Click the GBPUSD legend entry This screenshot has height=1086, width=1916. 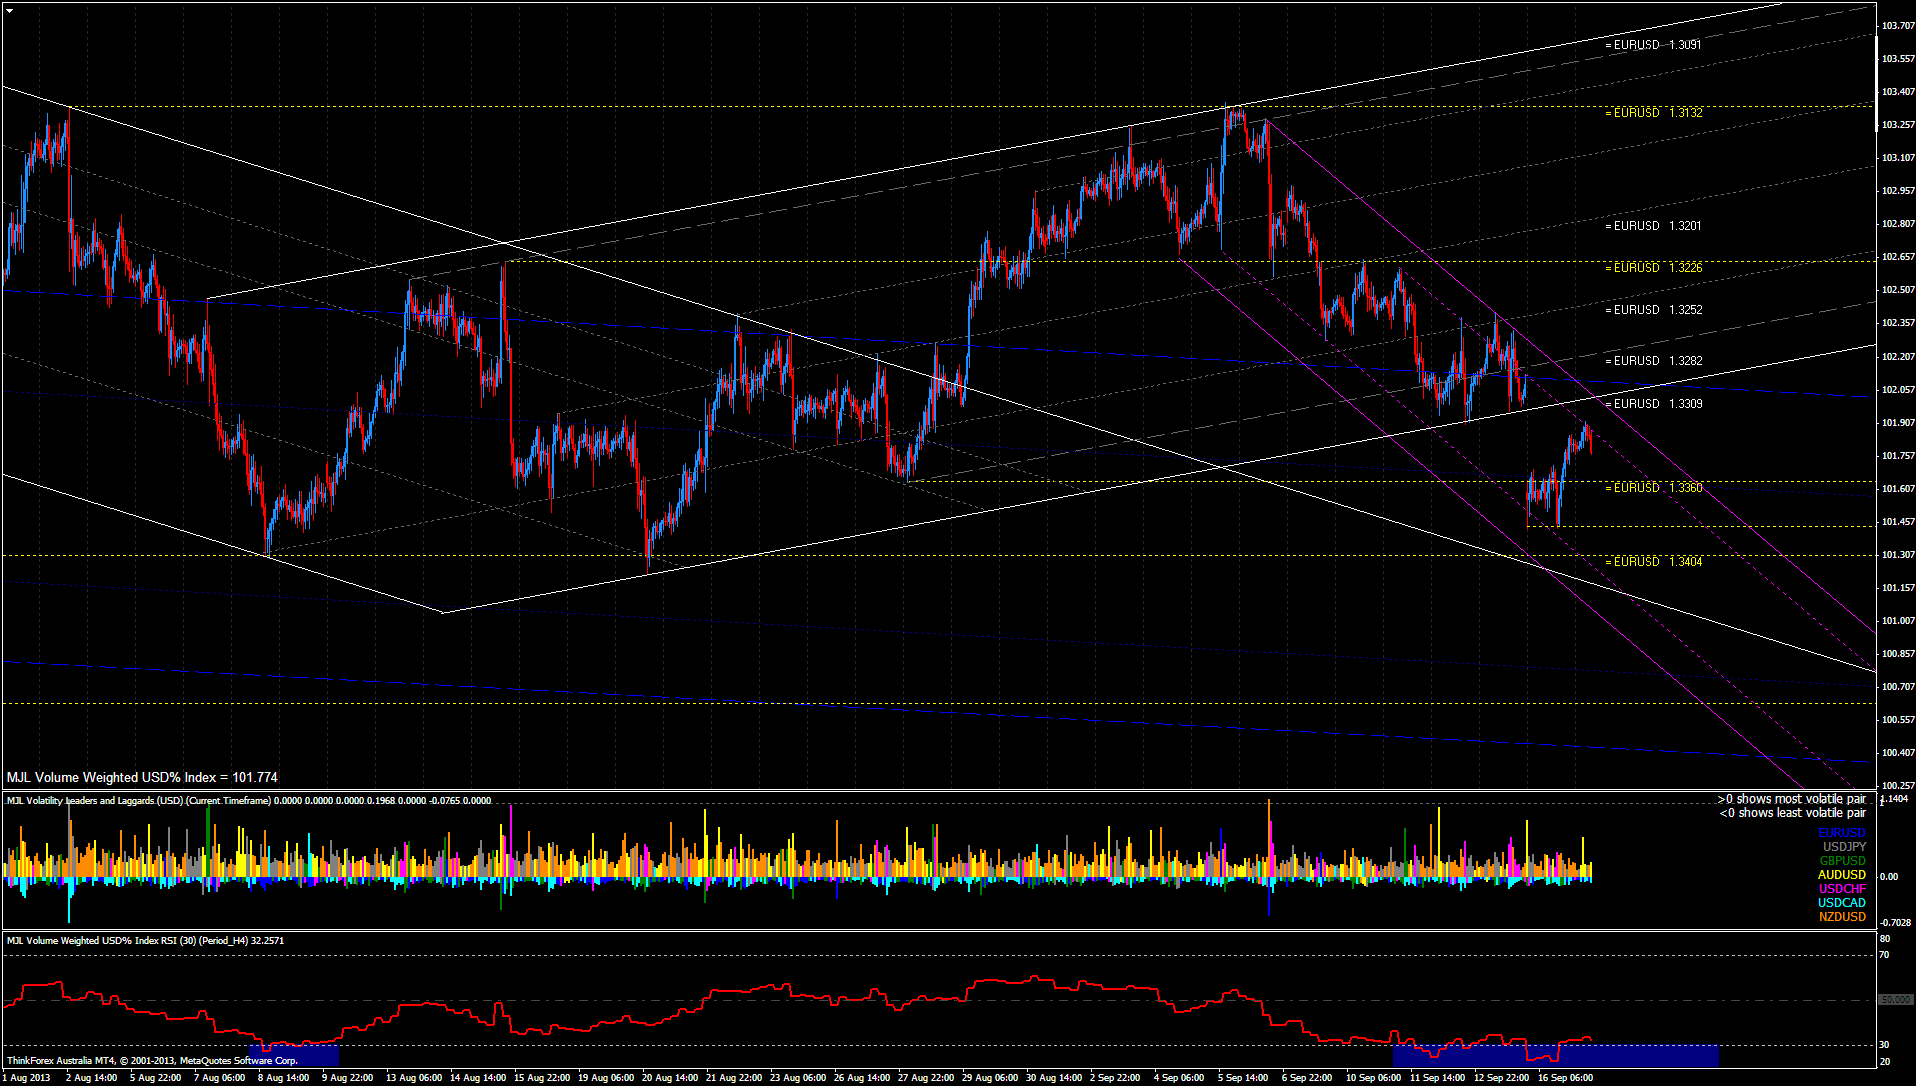click(1843, 861)
